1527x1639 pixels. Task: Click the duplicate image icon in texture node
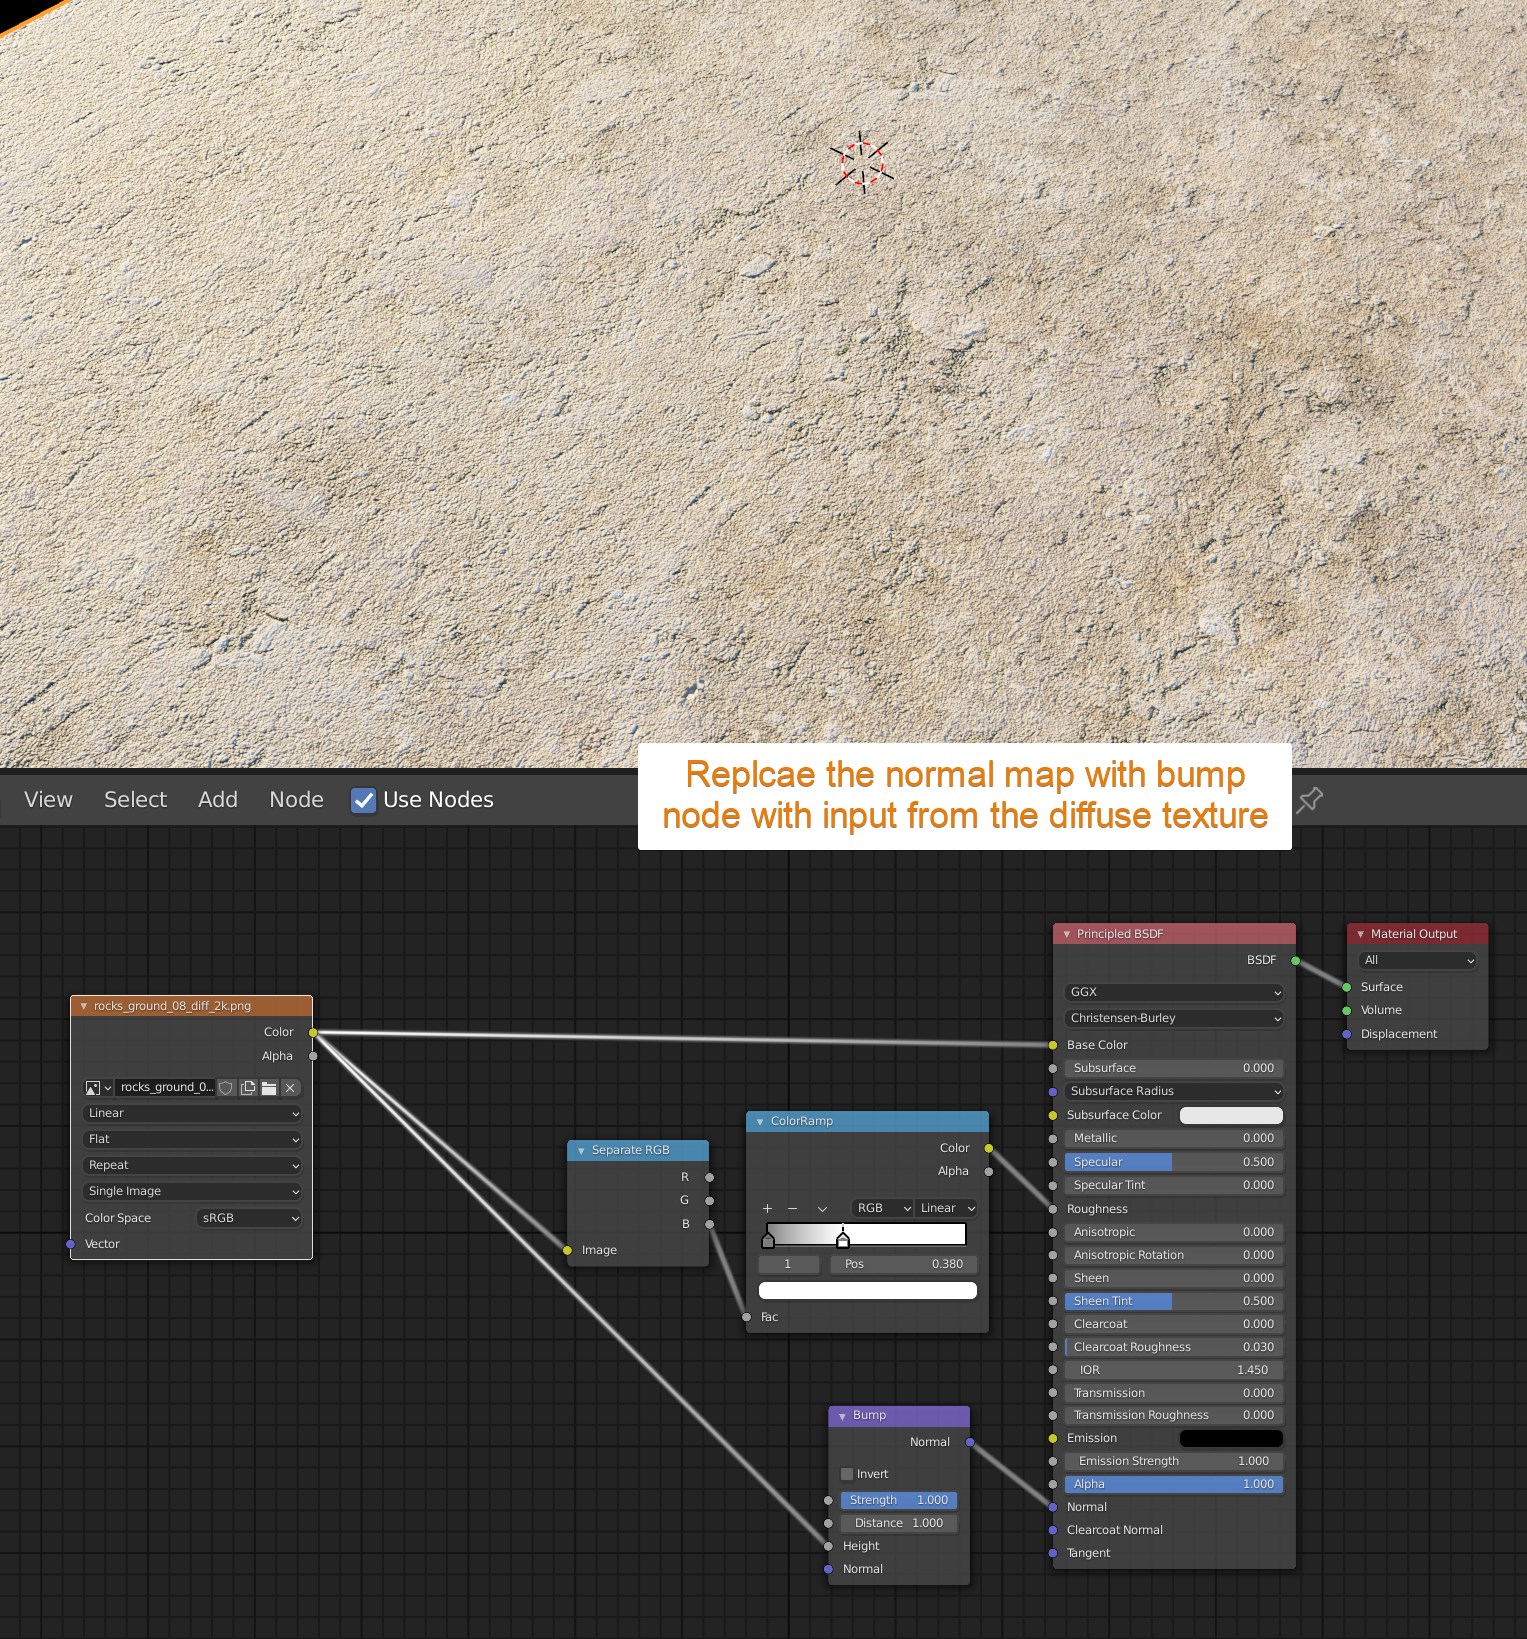tap(248, 1088)
